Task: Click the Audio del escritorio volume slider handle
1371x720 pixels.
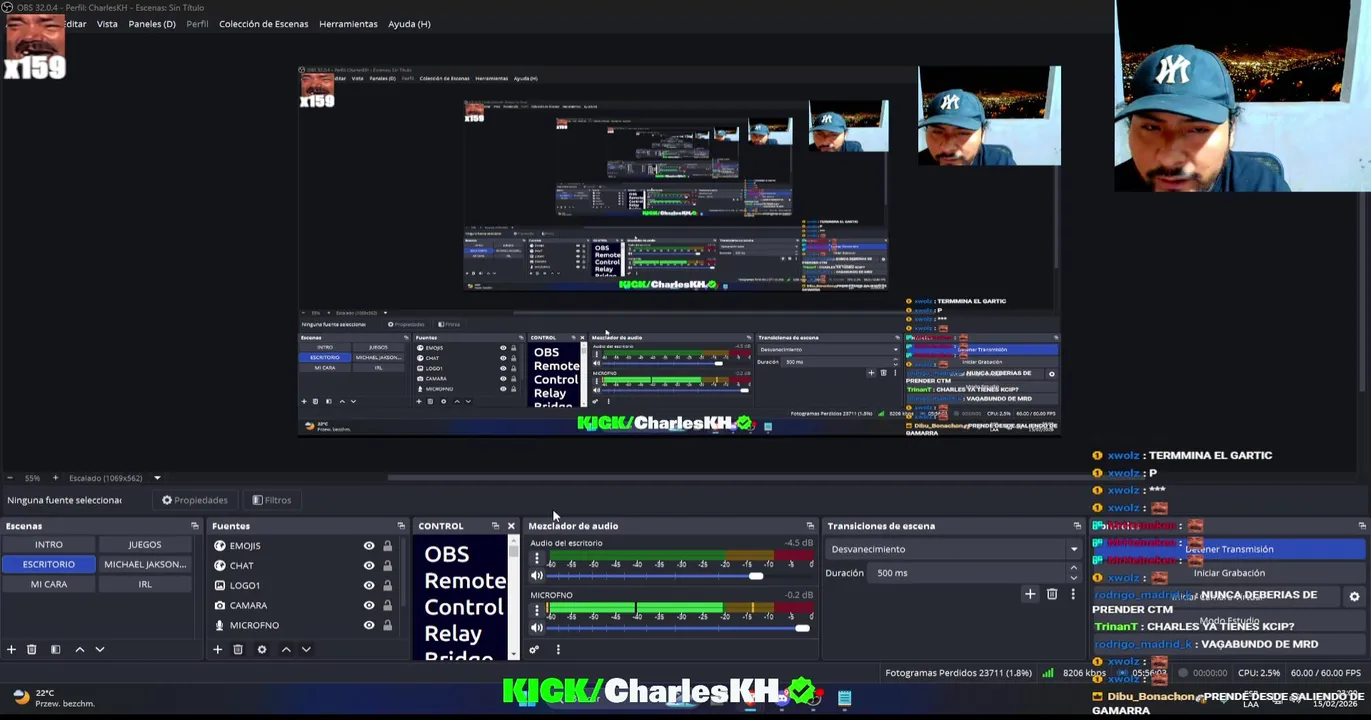Action: tap(756, 576)
